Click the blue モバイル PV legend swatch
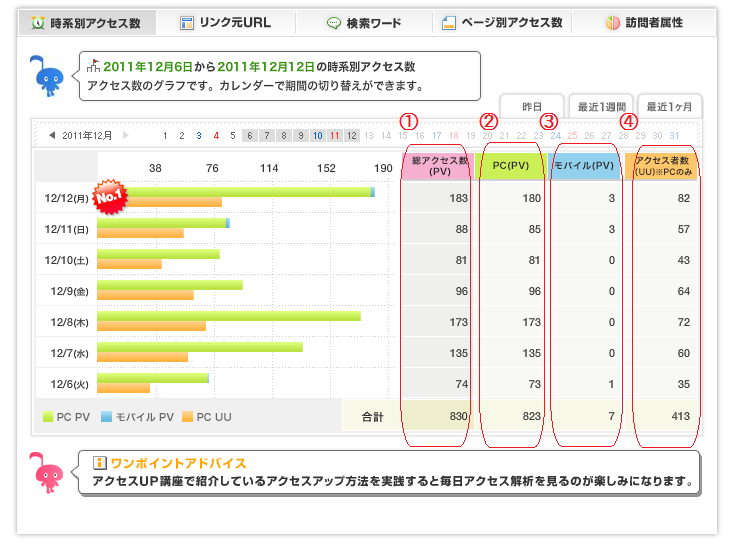Viewport: 732px width, 548px height. click(106, 417)
